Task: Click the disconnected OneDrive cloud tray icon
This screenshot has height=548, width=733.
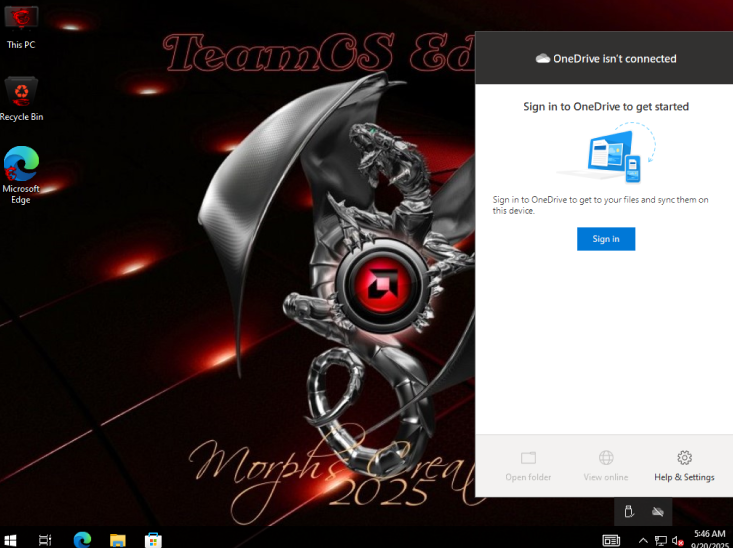Action: tap(658, 512)
